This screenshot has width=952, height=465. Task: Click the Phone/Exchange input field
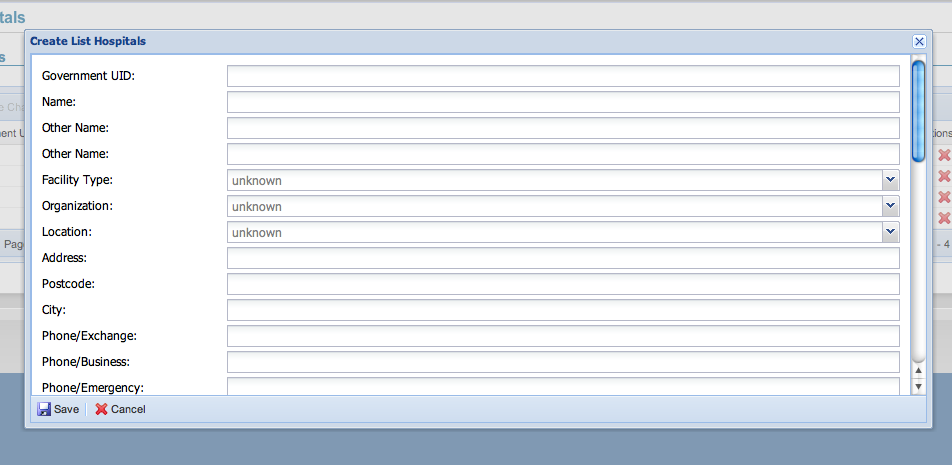[x=563, y=336]
